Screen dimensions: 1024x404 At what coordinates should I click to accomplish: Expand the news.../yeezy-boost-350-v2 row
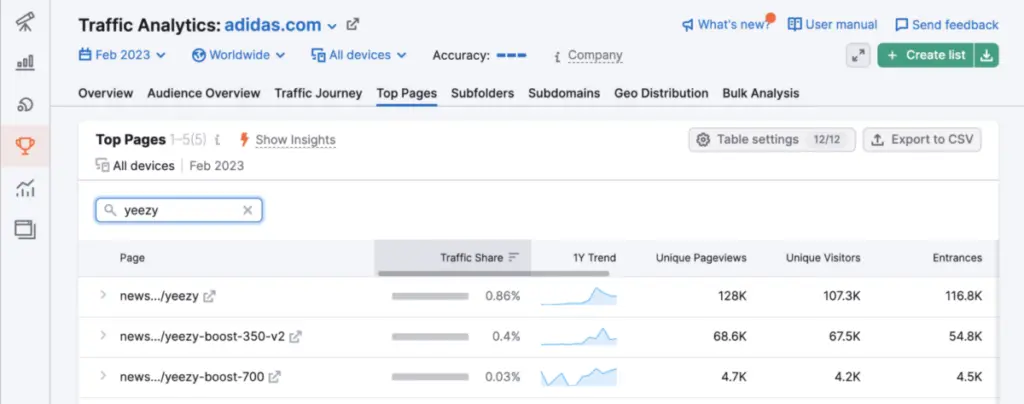click(102, 336)
